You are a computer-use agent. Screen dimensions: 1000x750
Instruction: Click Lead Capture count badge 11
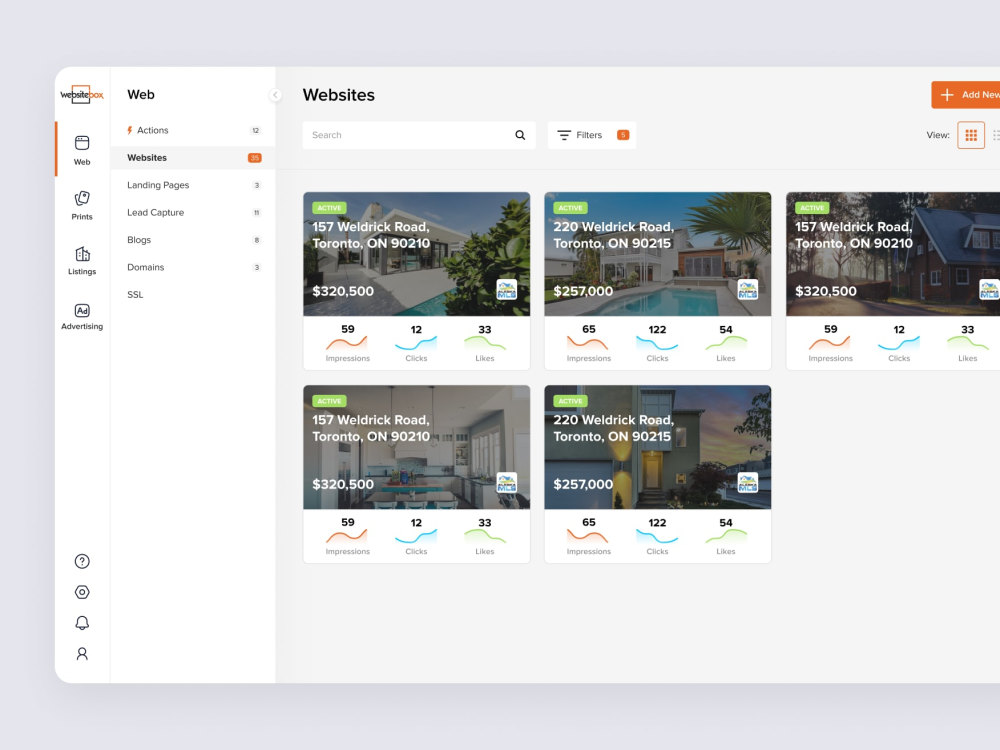coord(256,212)
